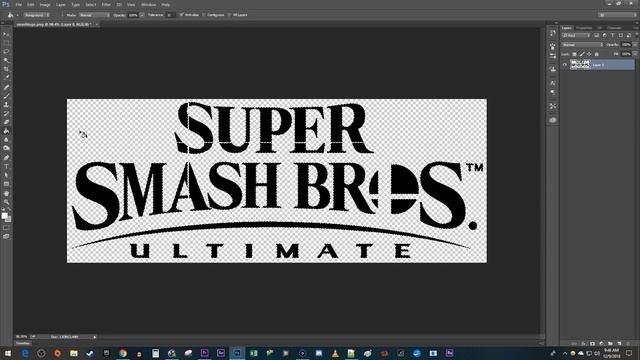Select the Blur tool

(6, 139)
